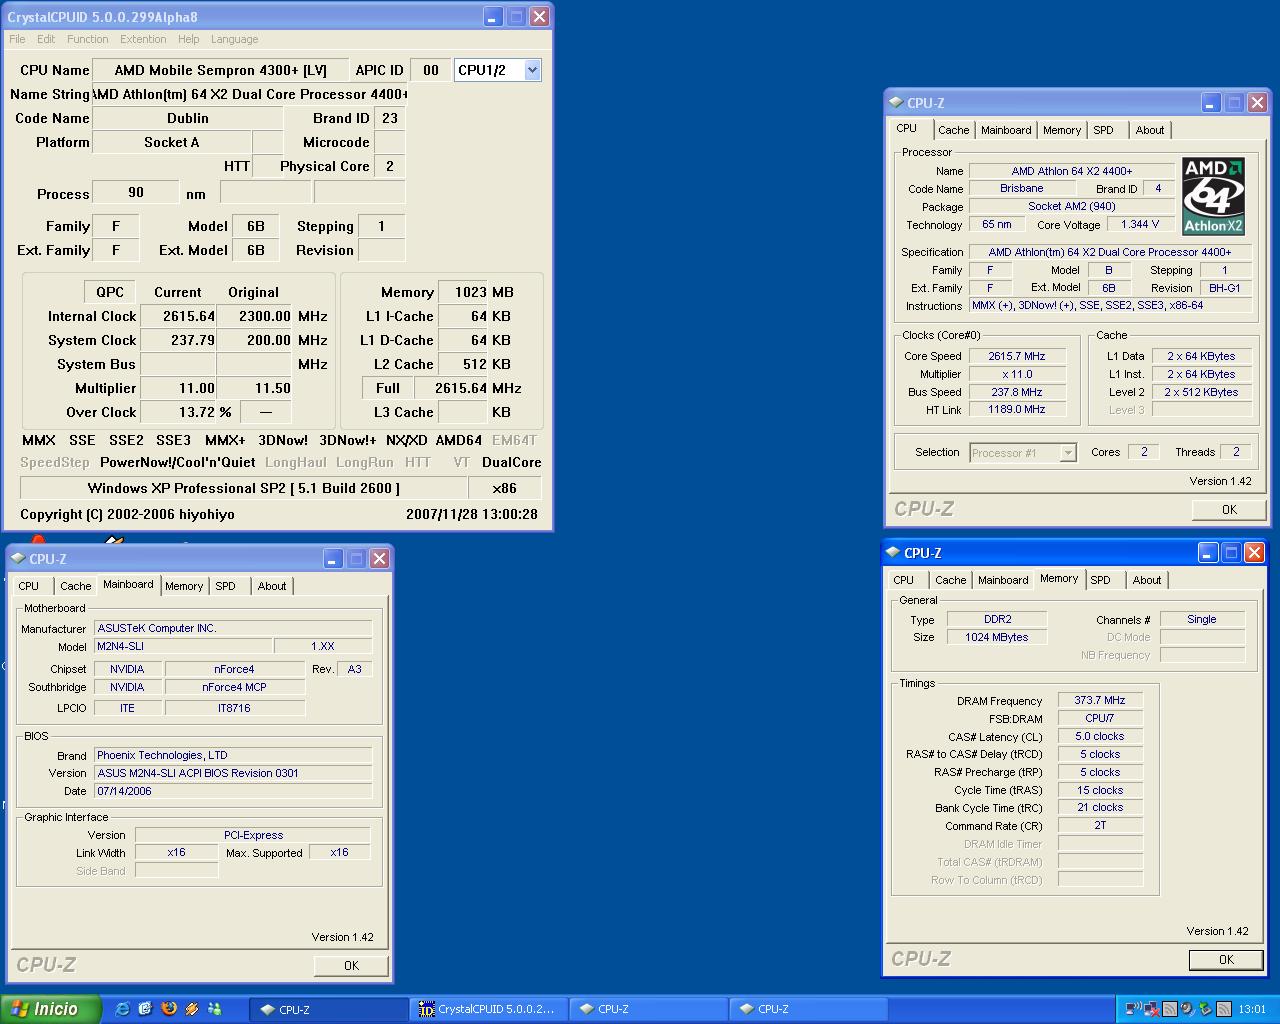The width and height of the screenshot is (1280, 1024).
Task: Click the Internal Clock current value 2615.64
Action: (177, 316)
